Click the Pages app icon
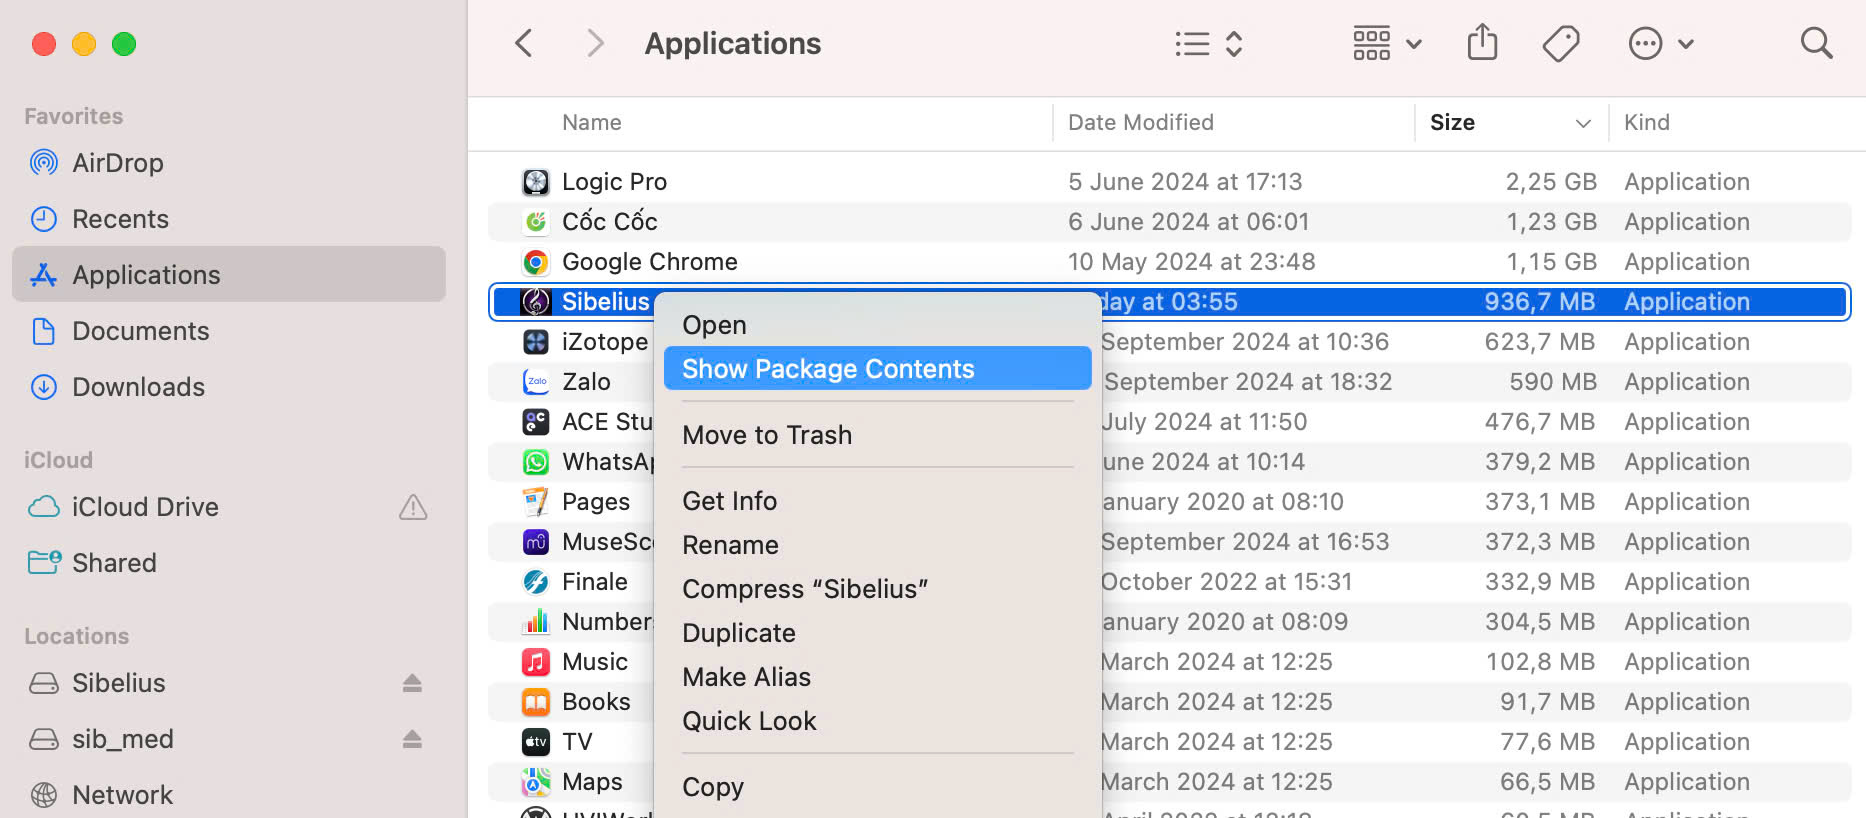Screen dimensions: 1866x818 [x=536, y=502]
